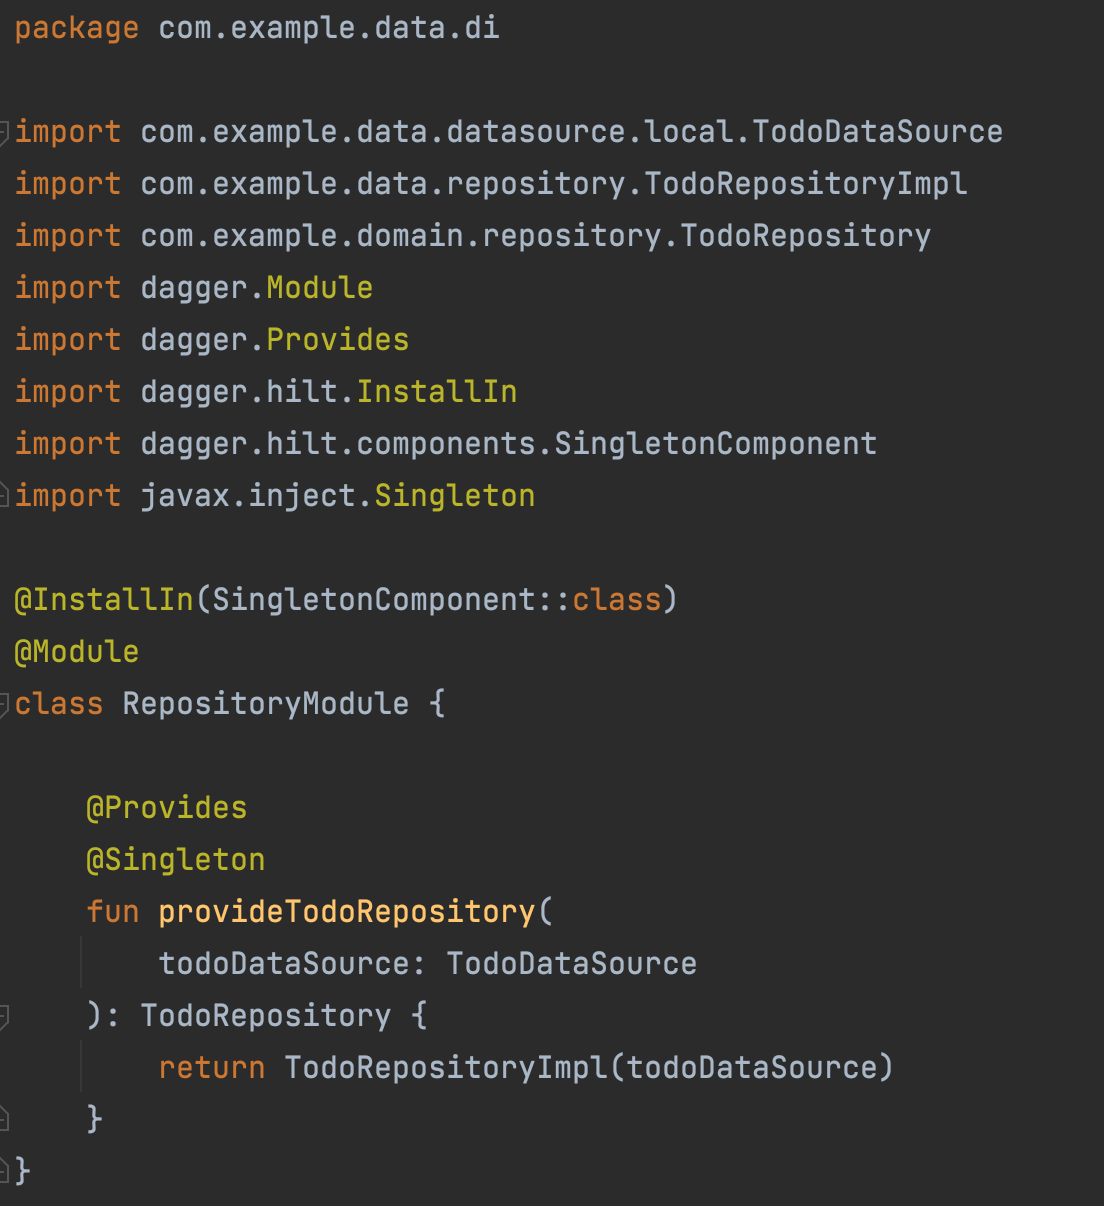Click the @Singleton annotation

[176, 859]
